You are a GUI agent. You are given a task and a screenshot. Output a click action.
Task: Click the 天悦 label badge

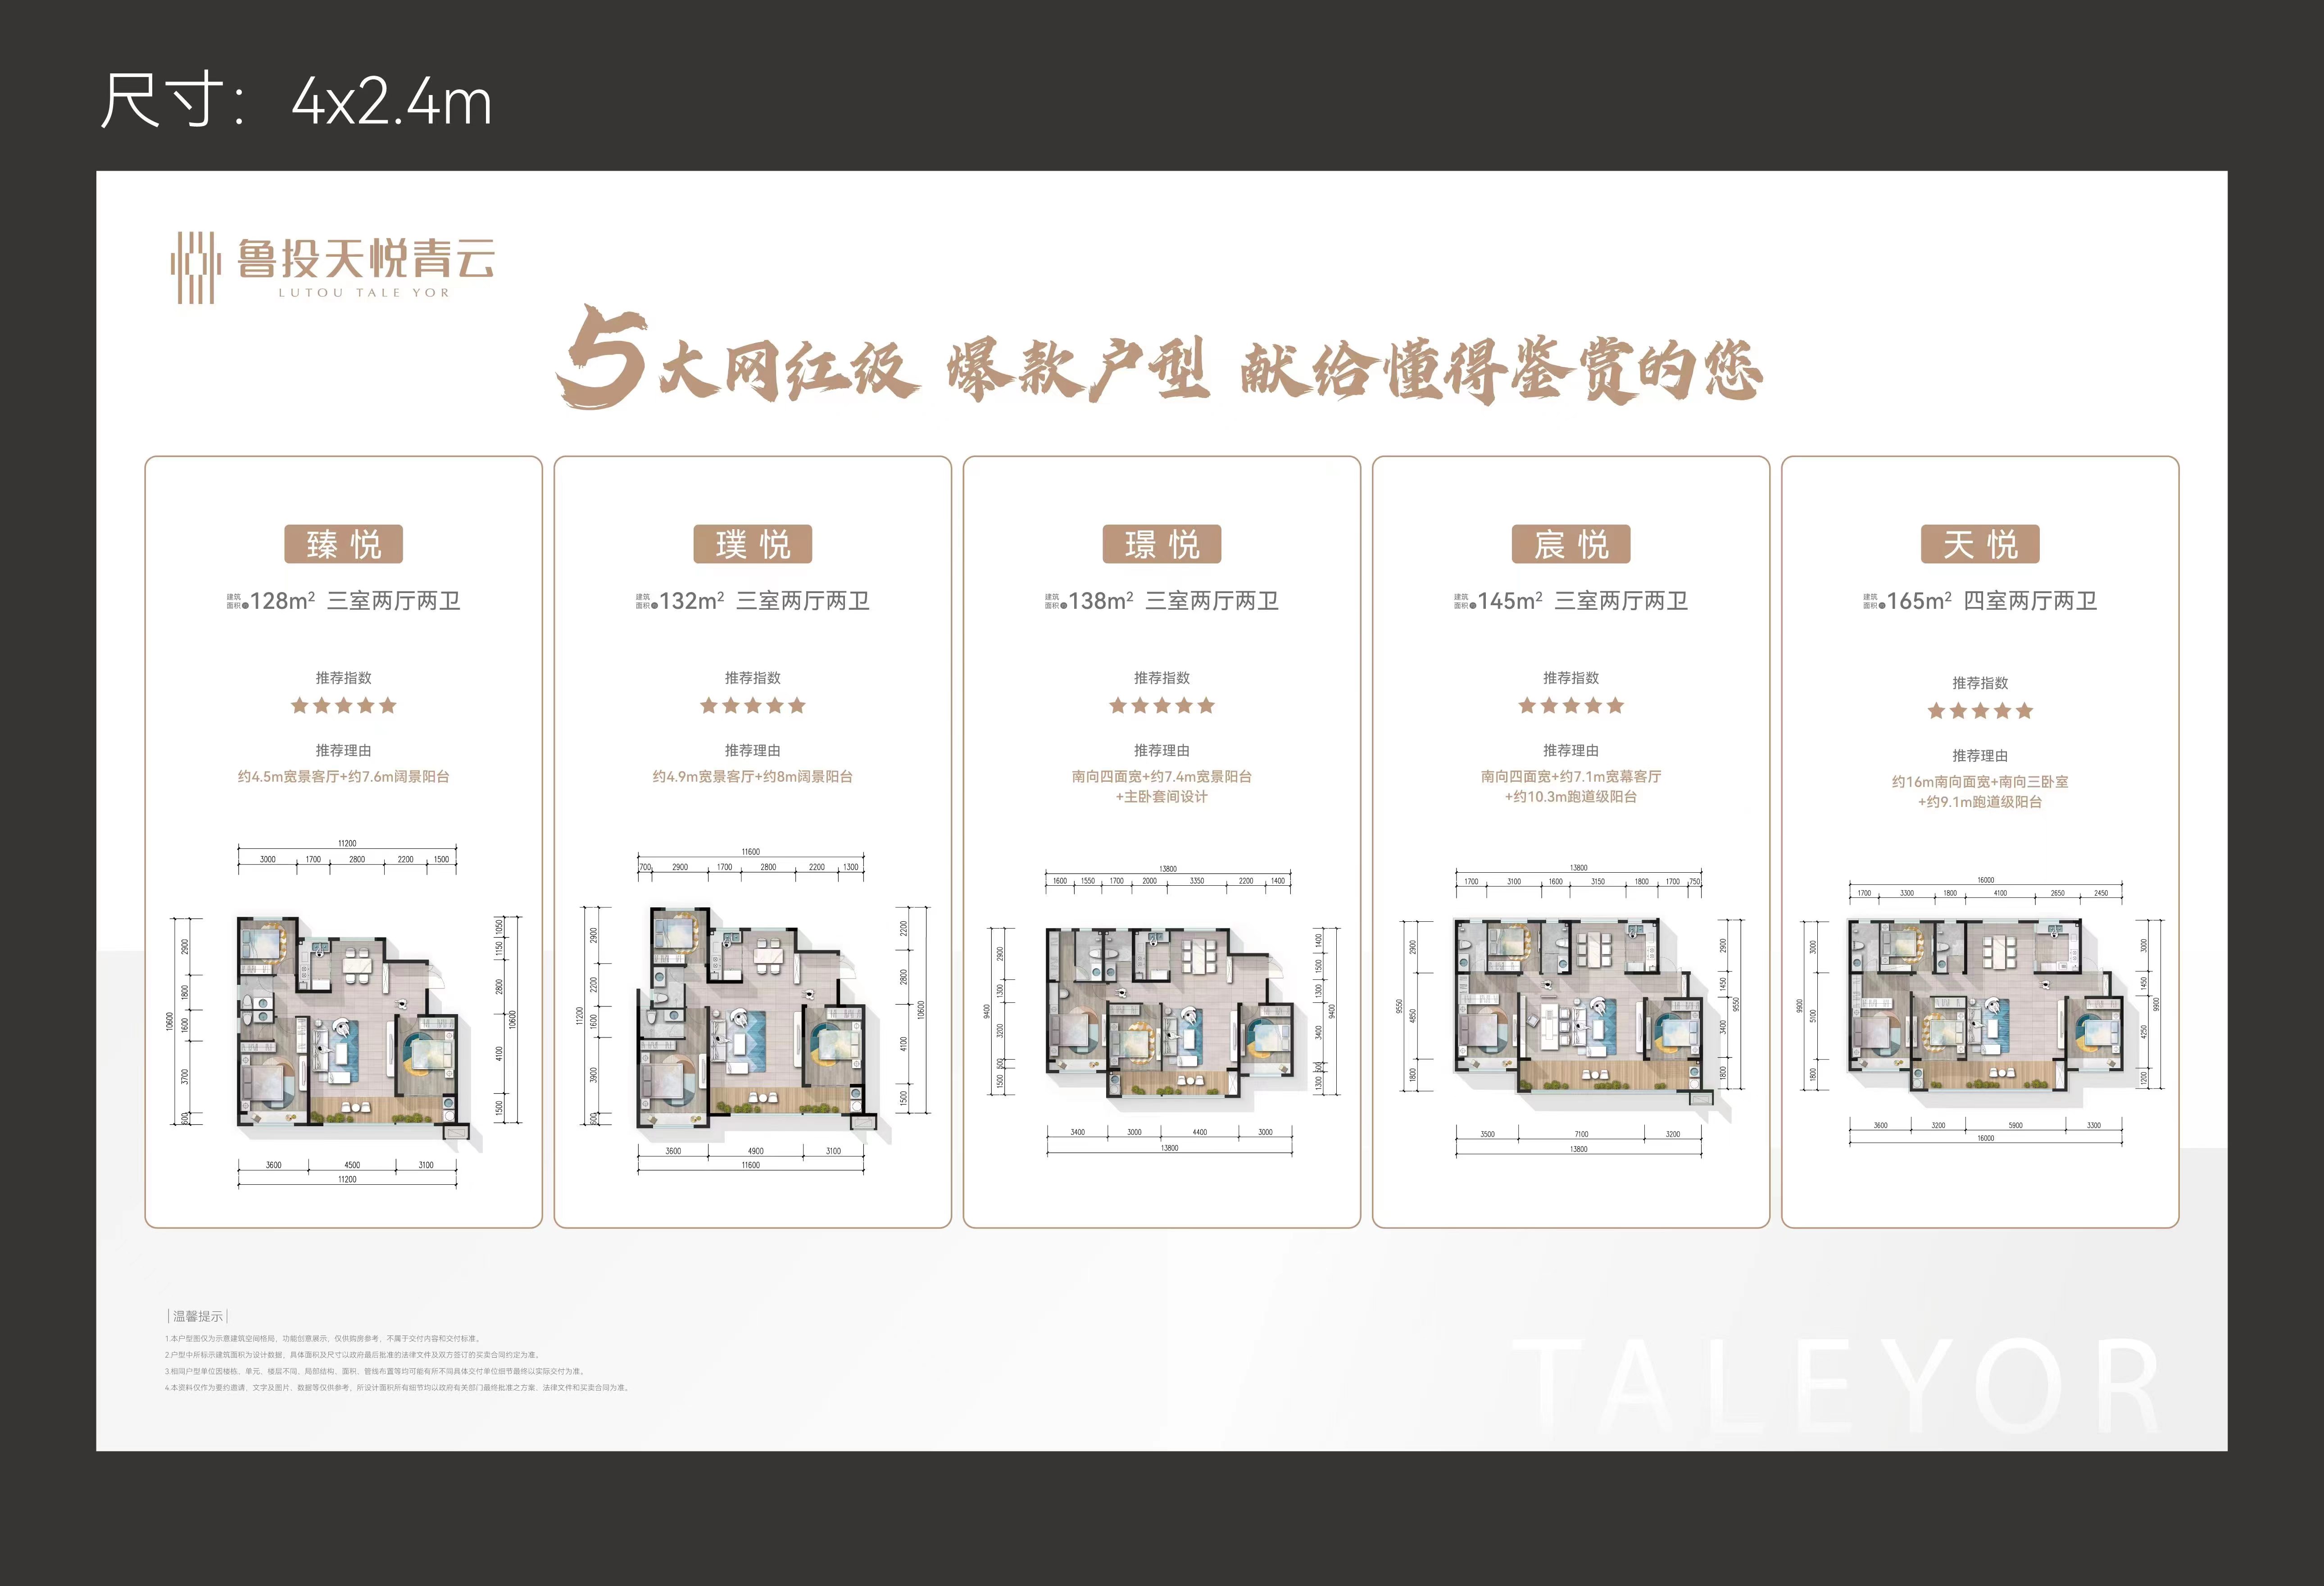(1979, 544)
